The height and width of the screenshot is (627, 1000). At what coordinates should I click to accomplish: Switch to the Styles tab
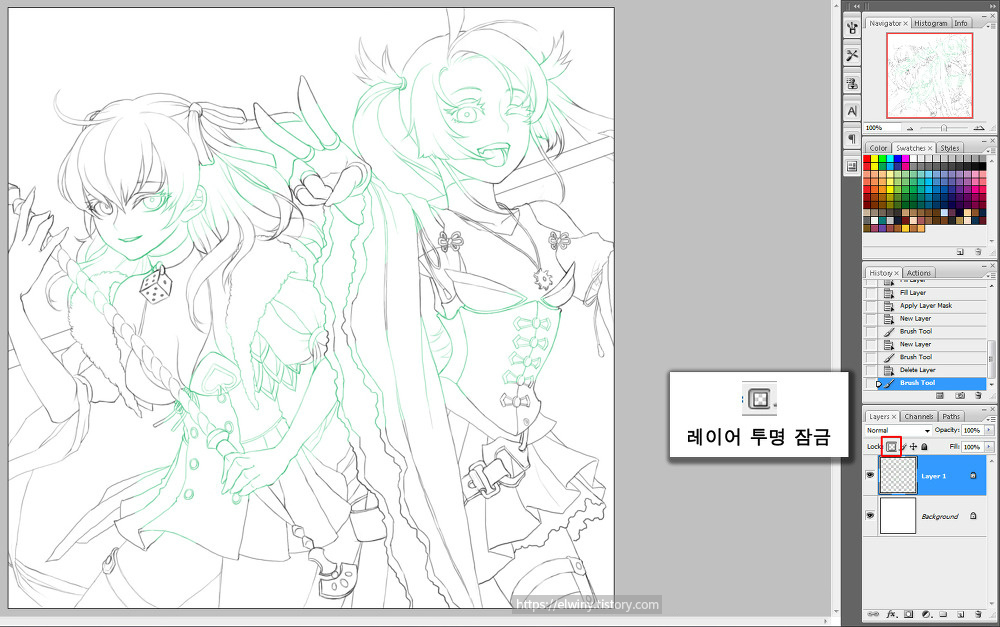(x=950, y=148)
